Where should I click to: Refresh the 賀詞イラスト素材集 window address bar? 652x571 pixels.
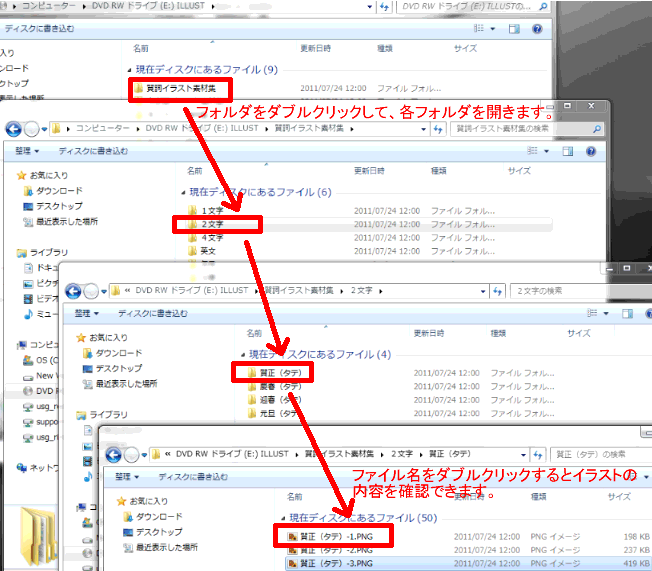438,129
